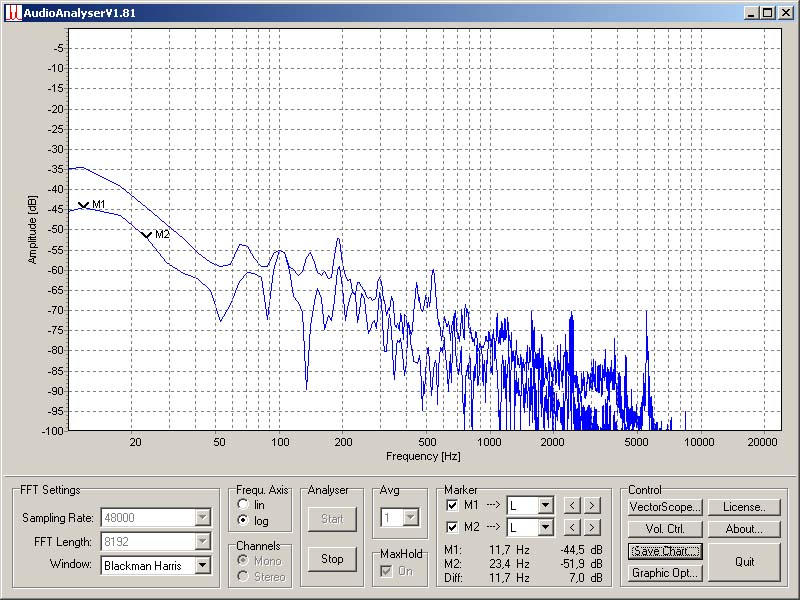This screenshot has width=800, height=600.
Task: Open the About dialog
Action: pos(744,529)
